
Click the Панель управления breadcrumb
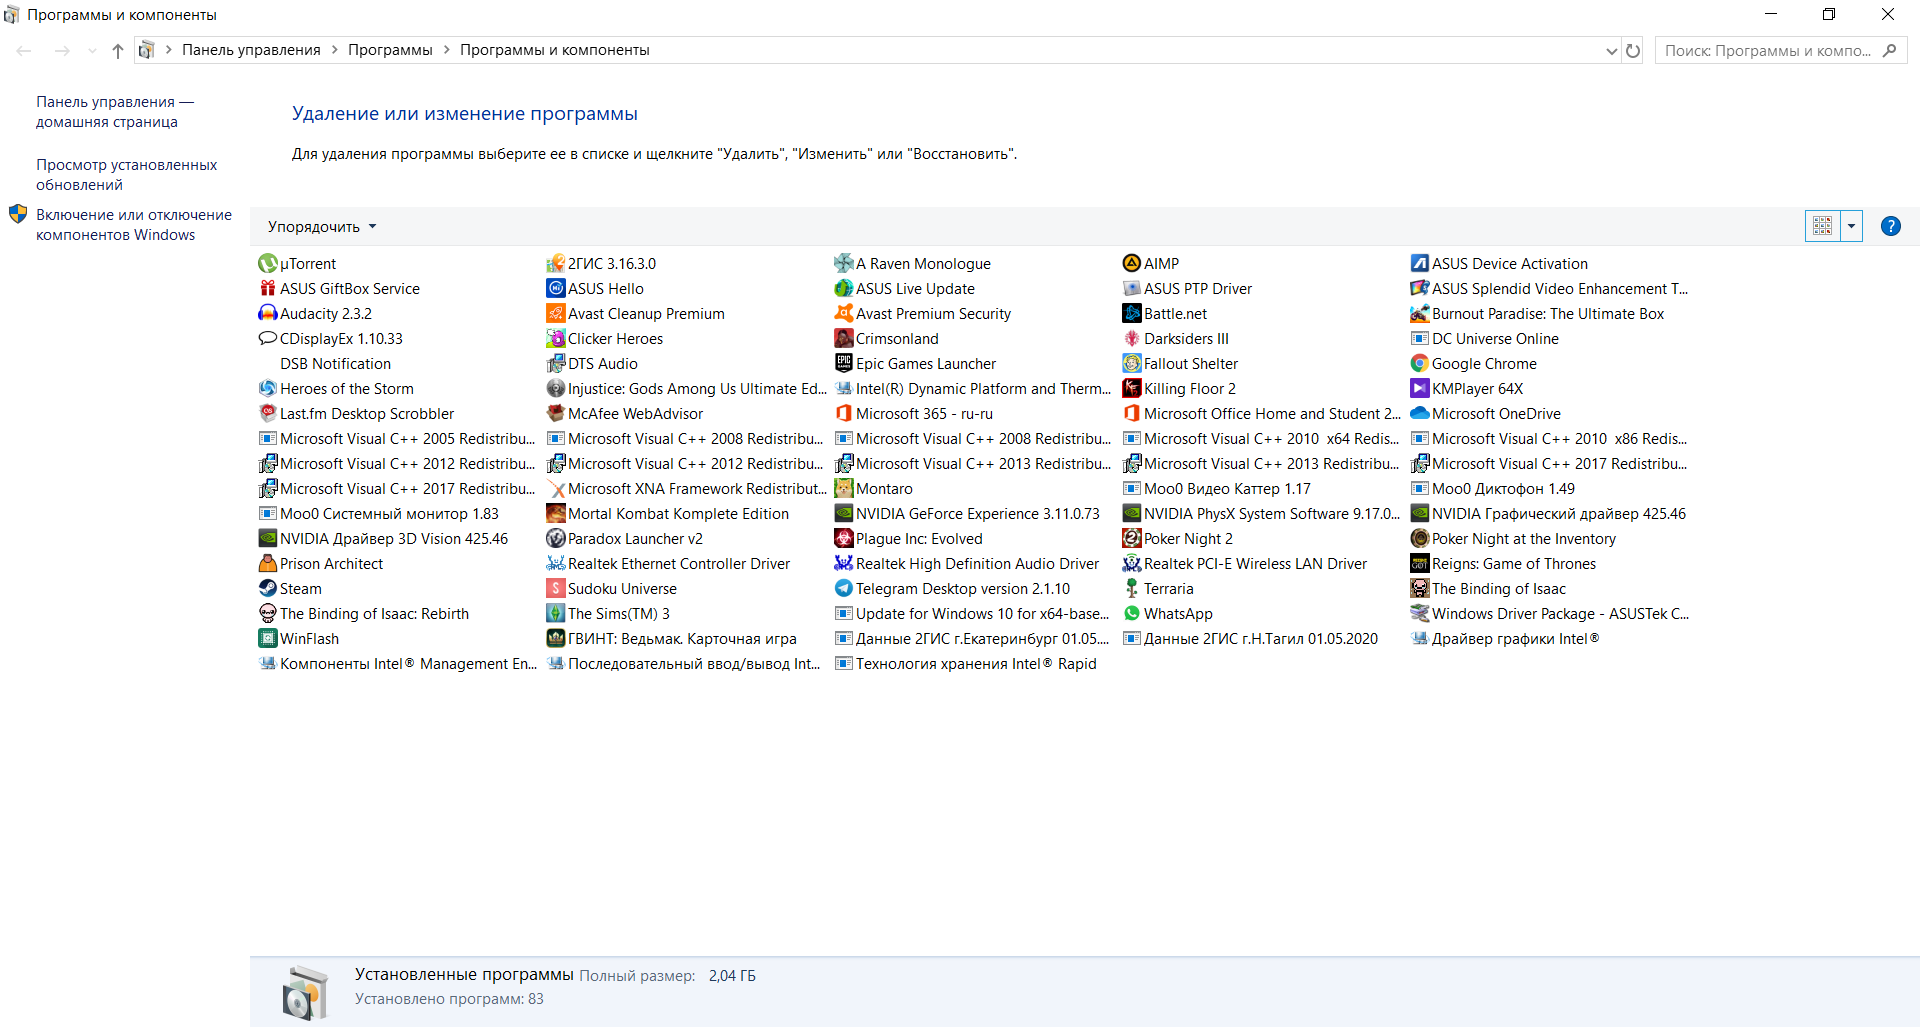click(251, 50)
